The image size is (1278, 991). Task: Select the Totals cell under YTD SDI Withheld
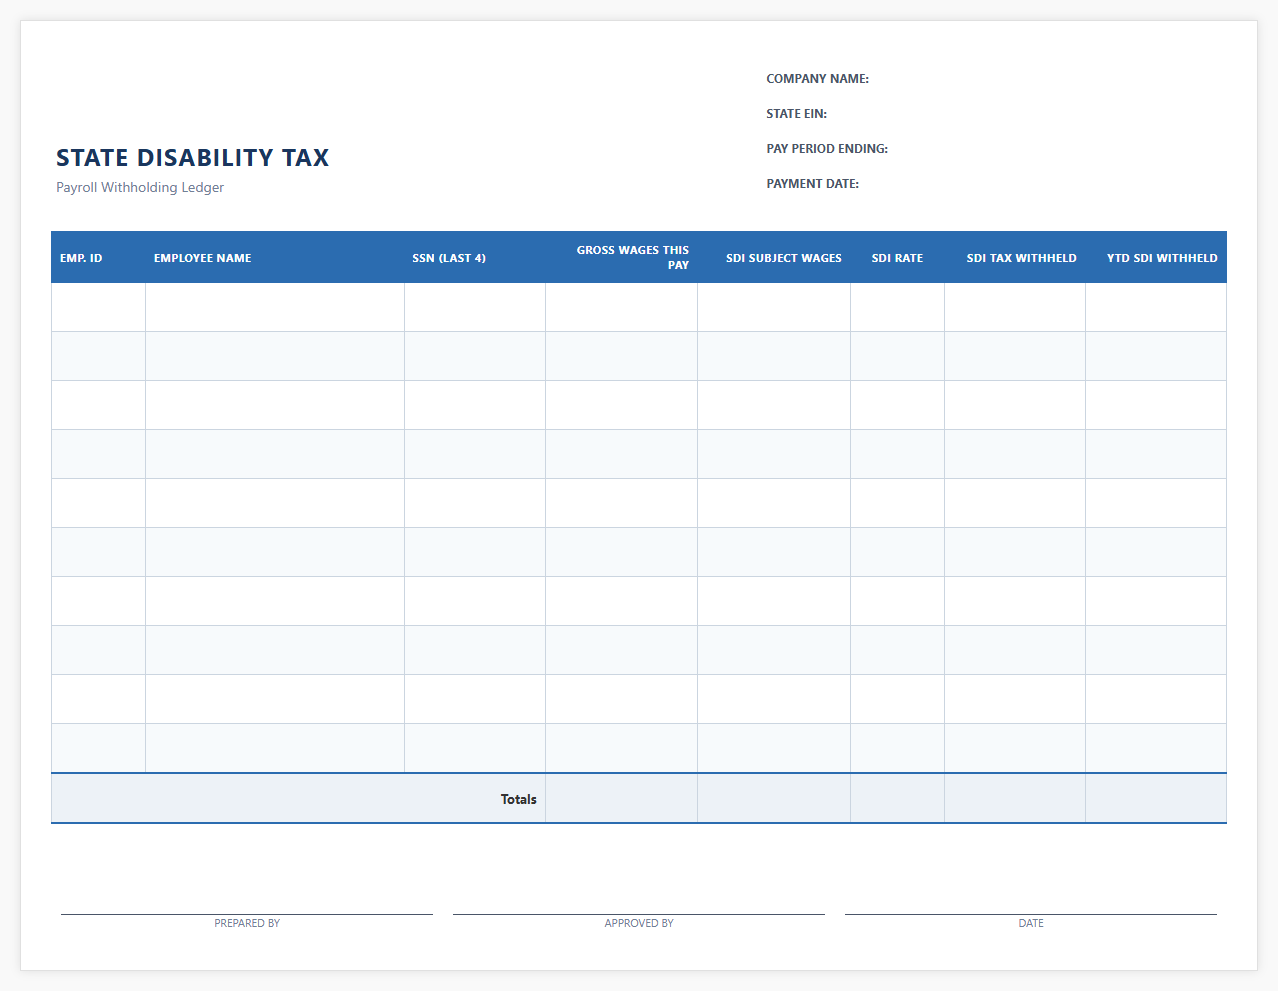(1156, 798)
